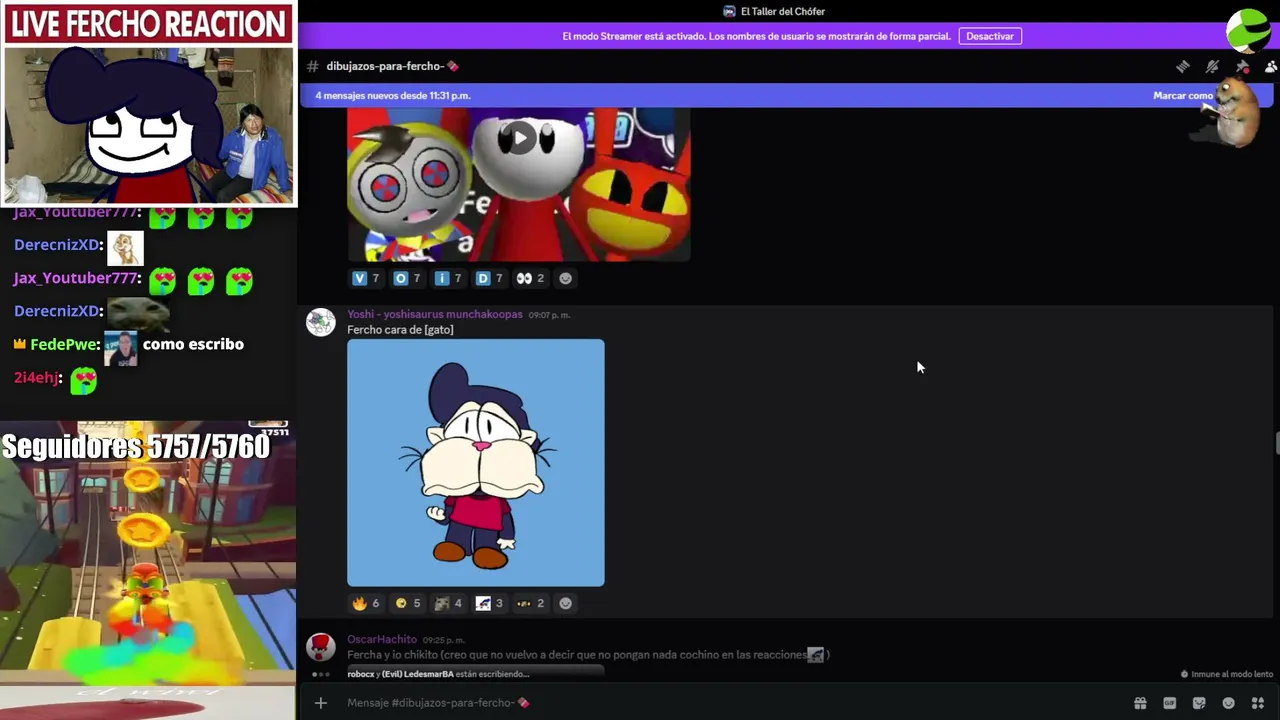The width and height of the screenshot is (1280, 720).
Task: Click the channel hashtag icon in header
Action: (x=312, y=66)
